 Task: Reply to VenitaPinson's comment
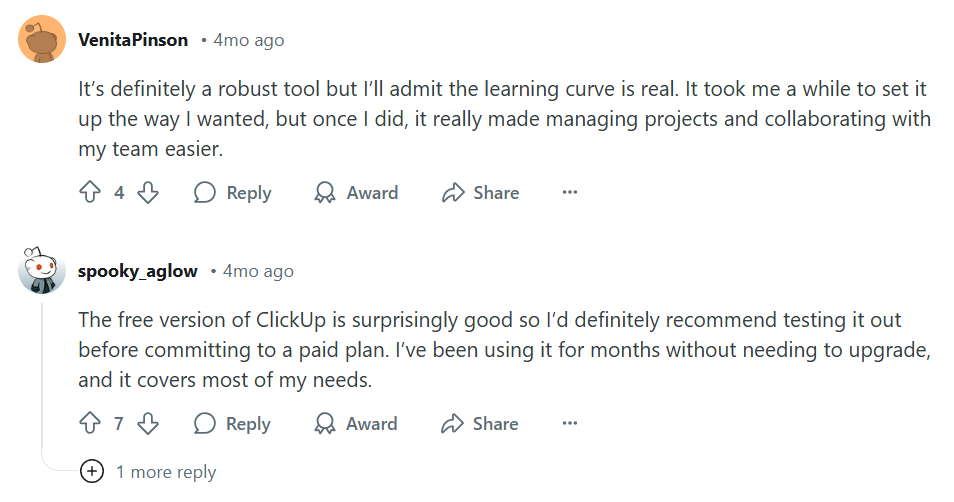tap(233, 193)
